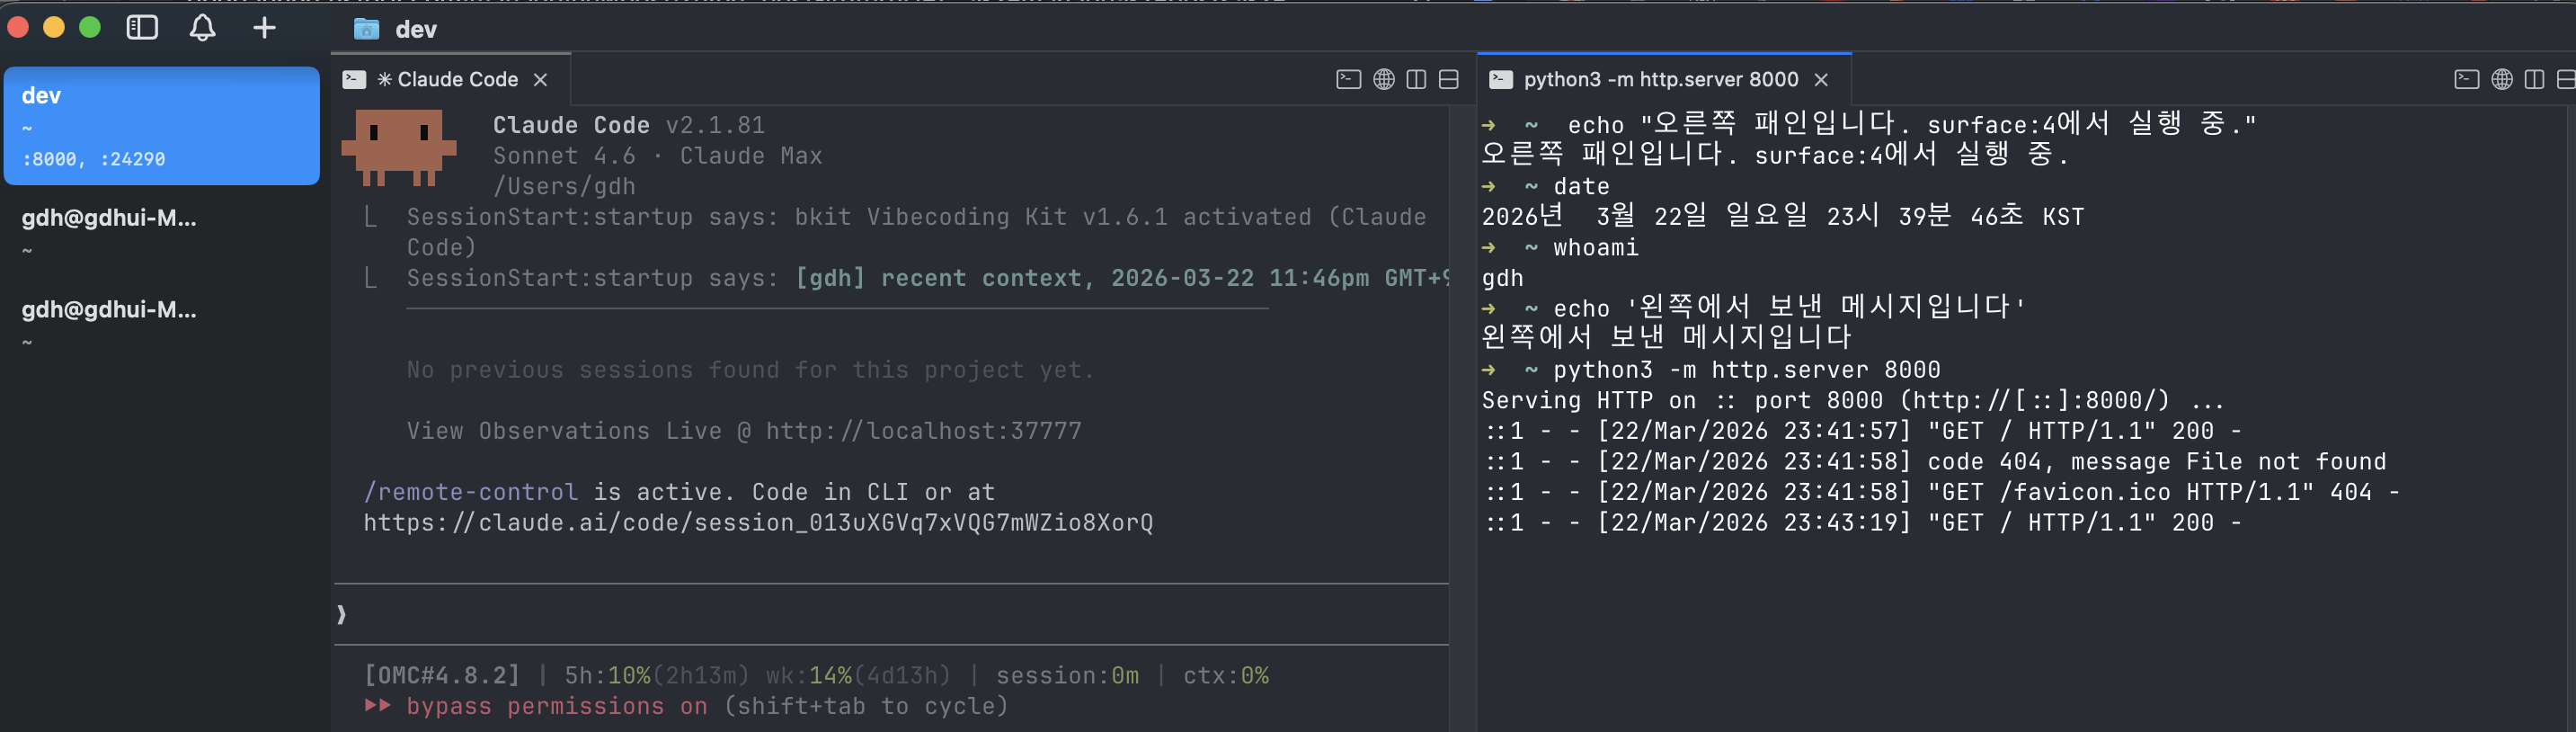Open new terminal in right pane
This screenshot has width=2576, height=732.
(2466, 79)
